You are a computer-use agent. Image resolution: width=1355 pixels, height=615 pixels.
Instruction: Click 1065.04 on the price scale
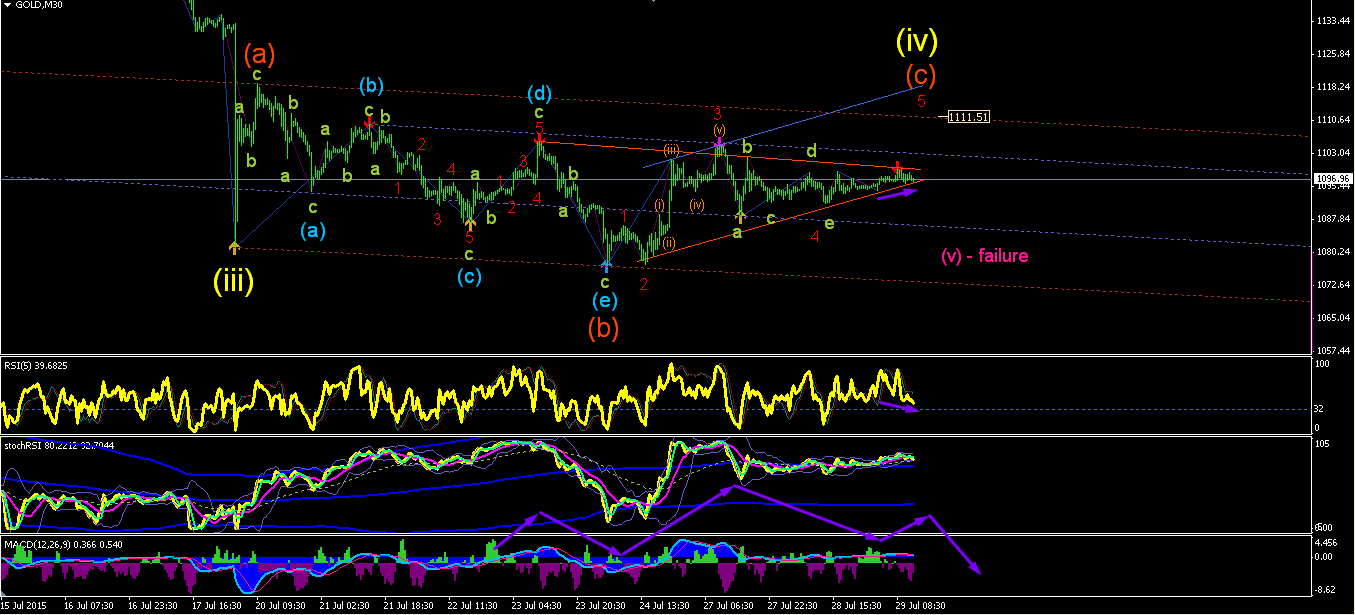point(1332,317)
